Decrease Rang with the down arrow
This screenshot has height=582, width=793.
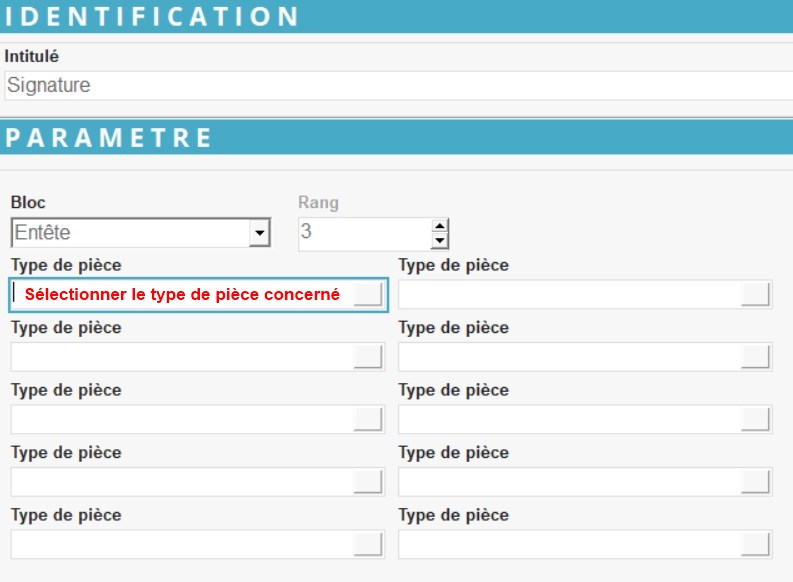pyautogui.click(x=439, y=241)
